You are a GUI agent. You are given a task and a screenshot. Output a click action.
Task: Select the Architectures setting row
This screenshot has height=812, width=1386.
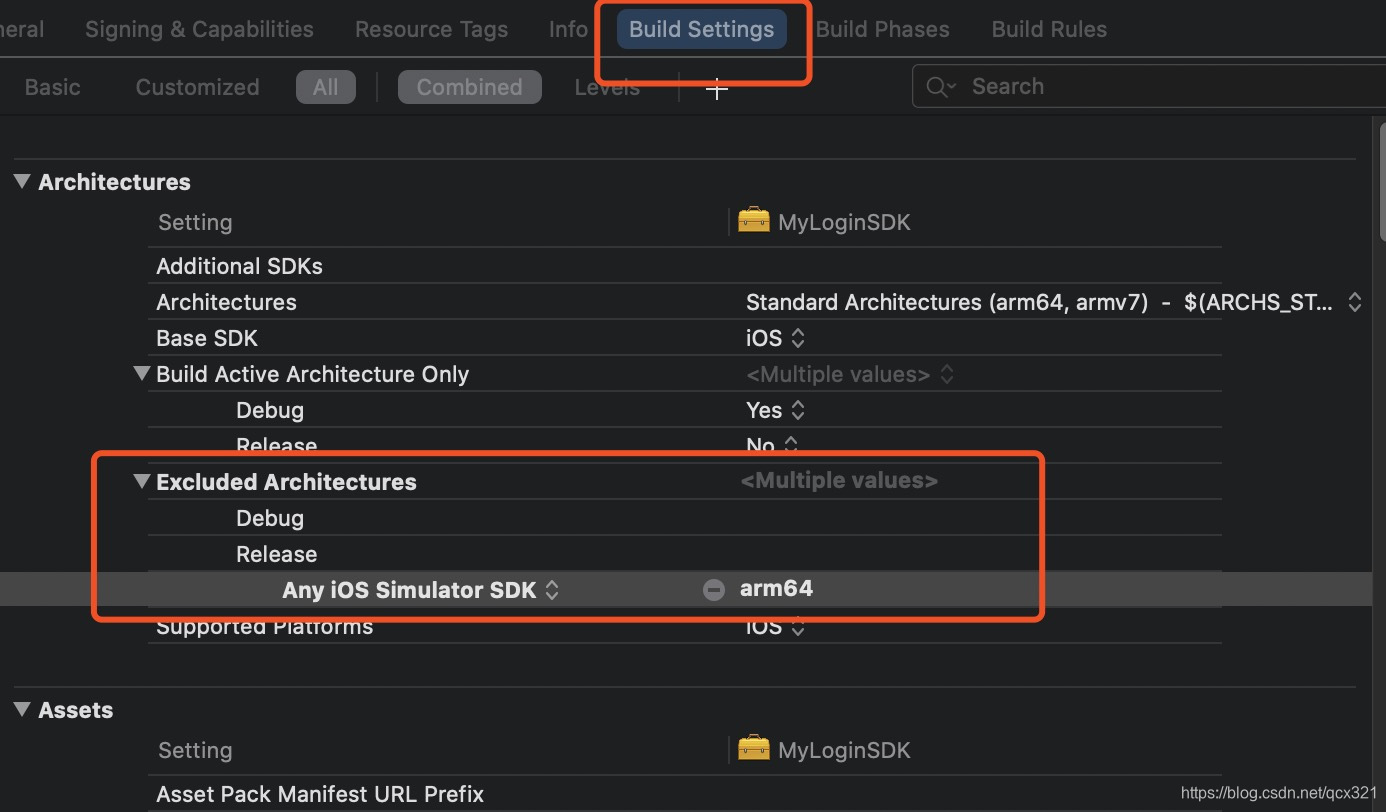tap(685, 302)
